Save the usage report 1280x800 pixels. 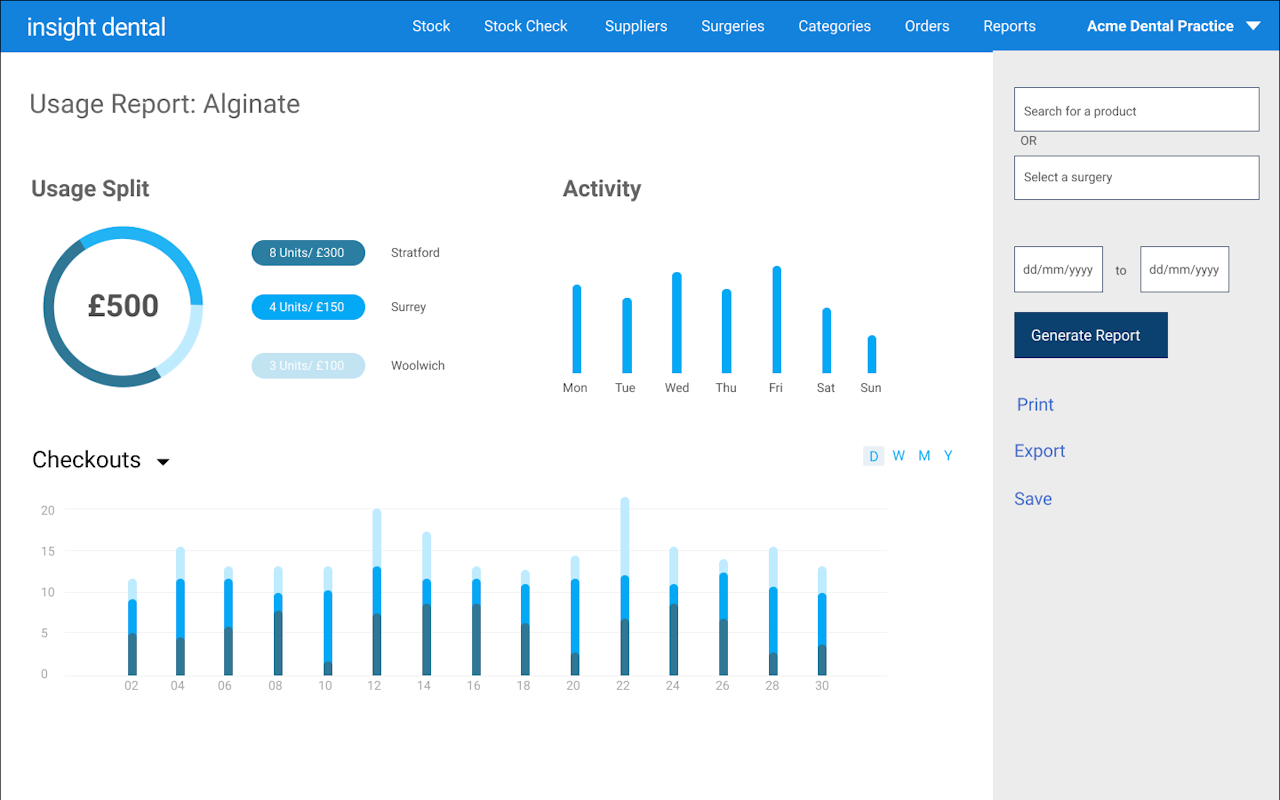(x=1032, y=499)
